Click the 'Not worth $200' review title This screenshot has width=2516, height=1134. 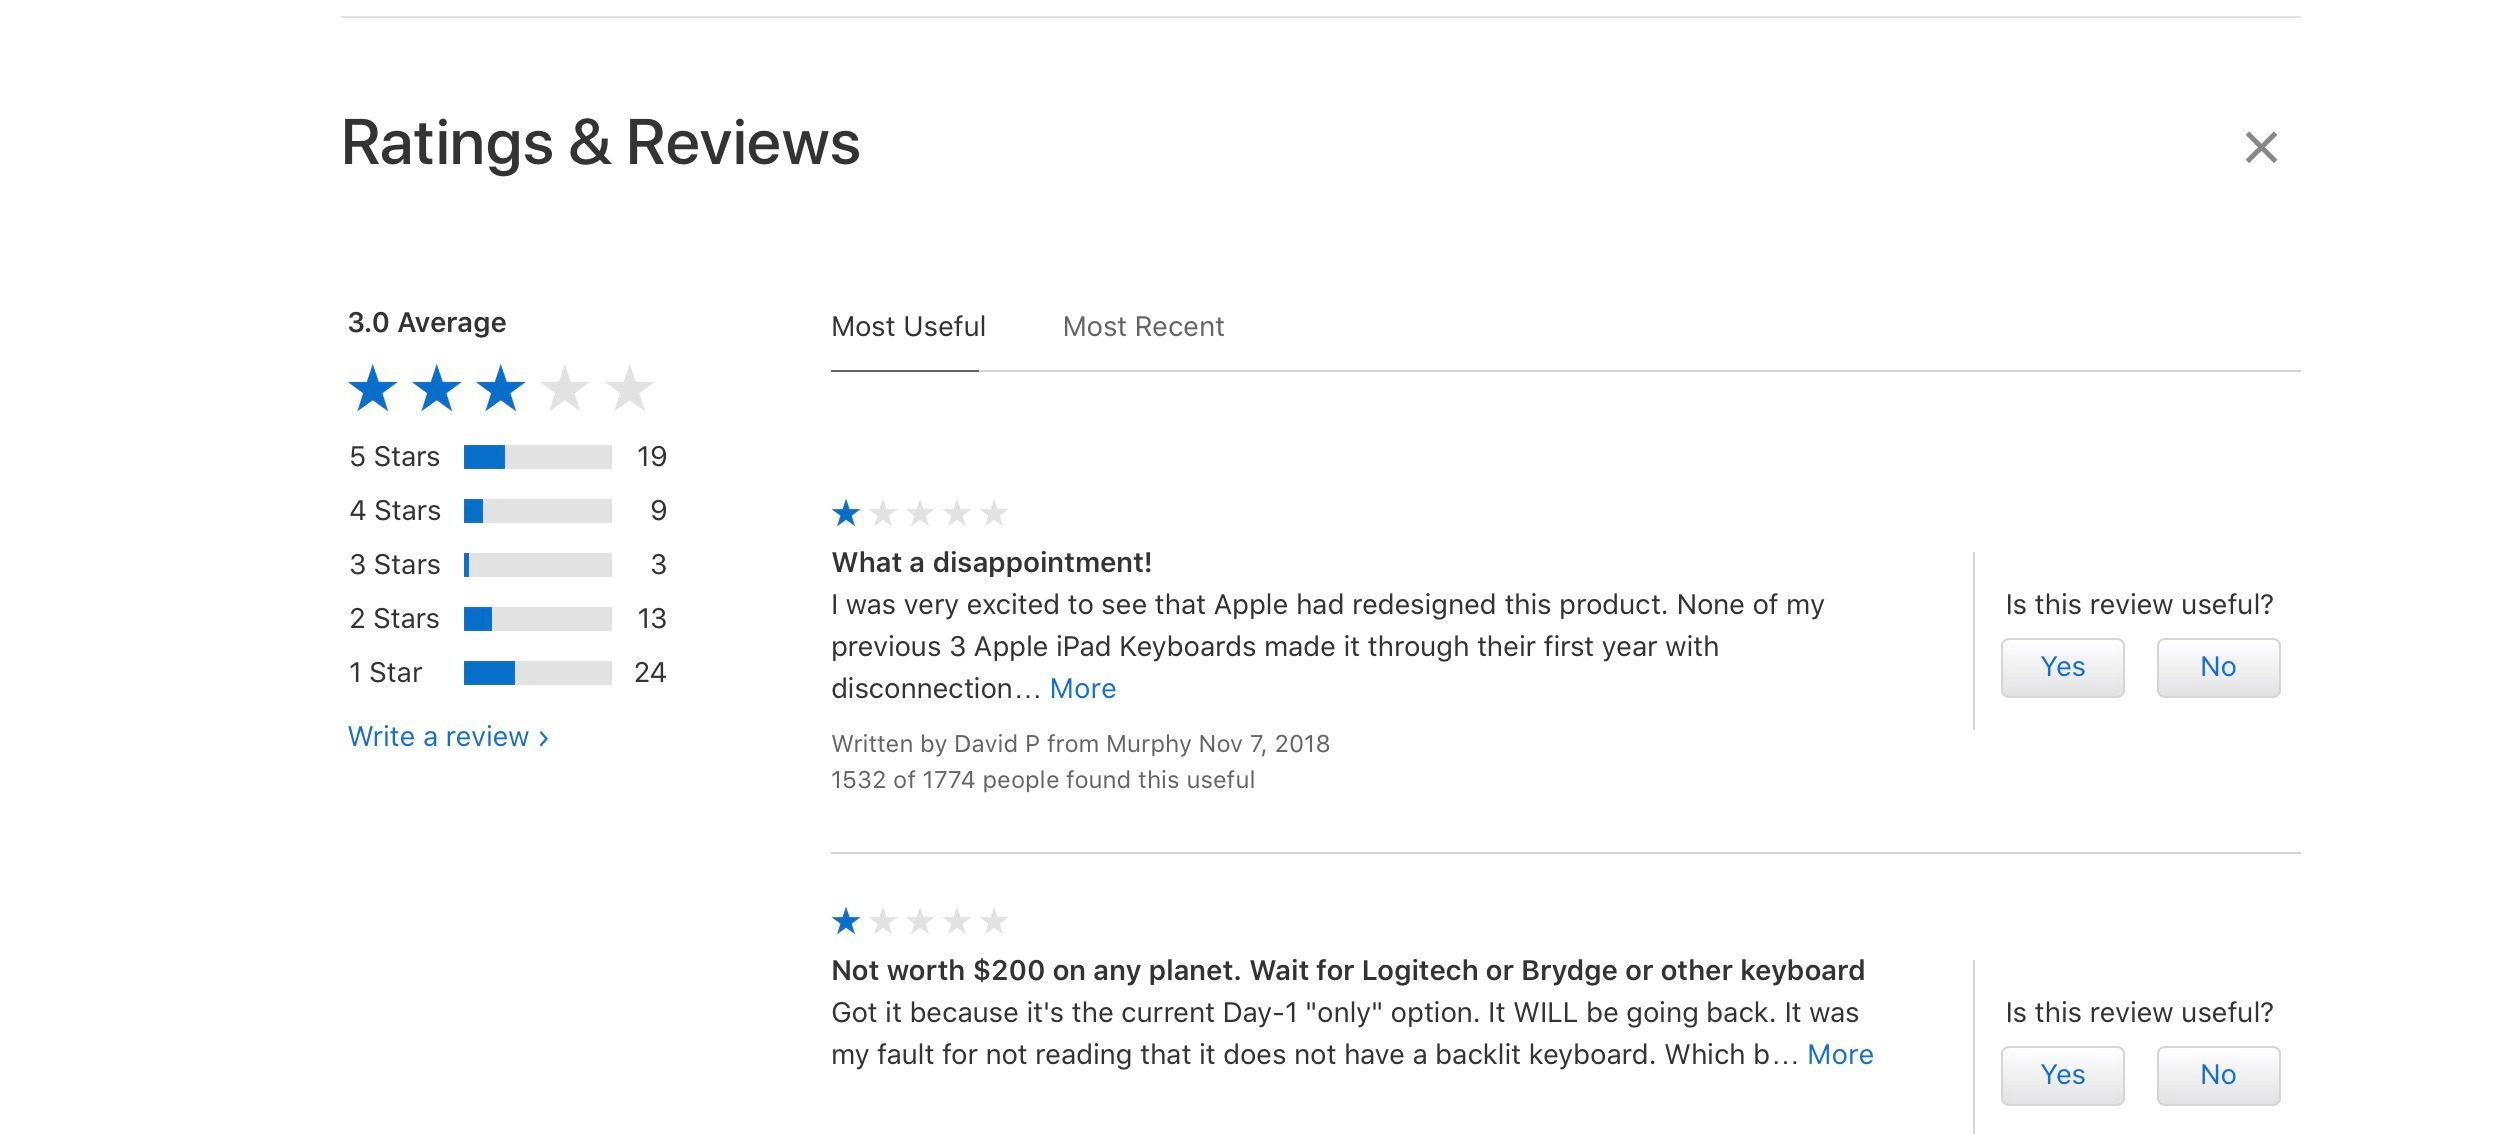(x=1348, y=971)
